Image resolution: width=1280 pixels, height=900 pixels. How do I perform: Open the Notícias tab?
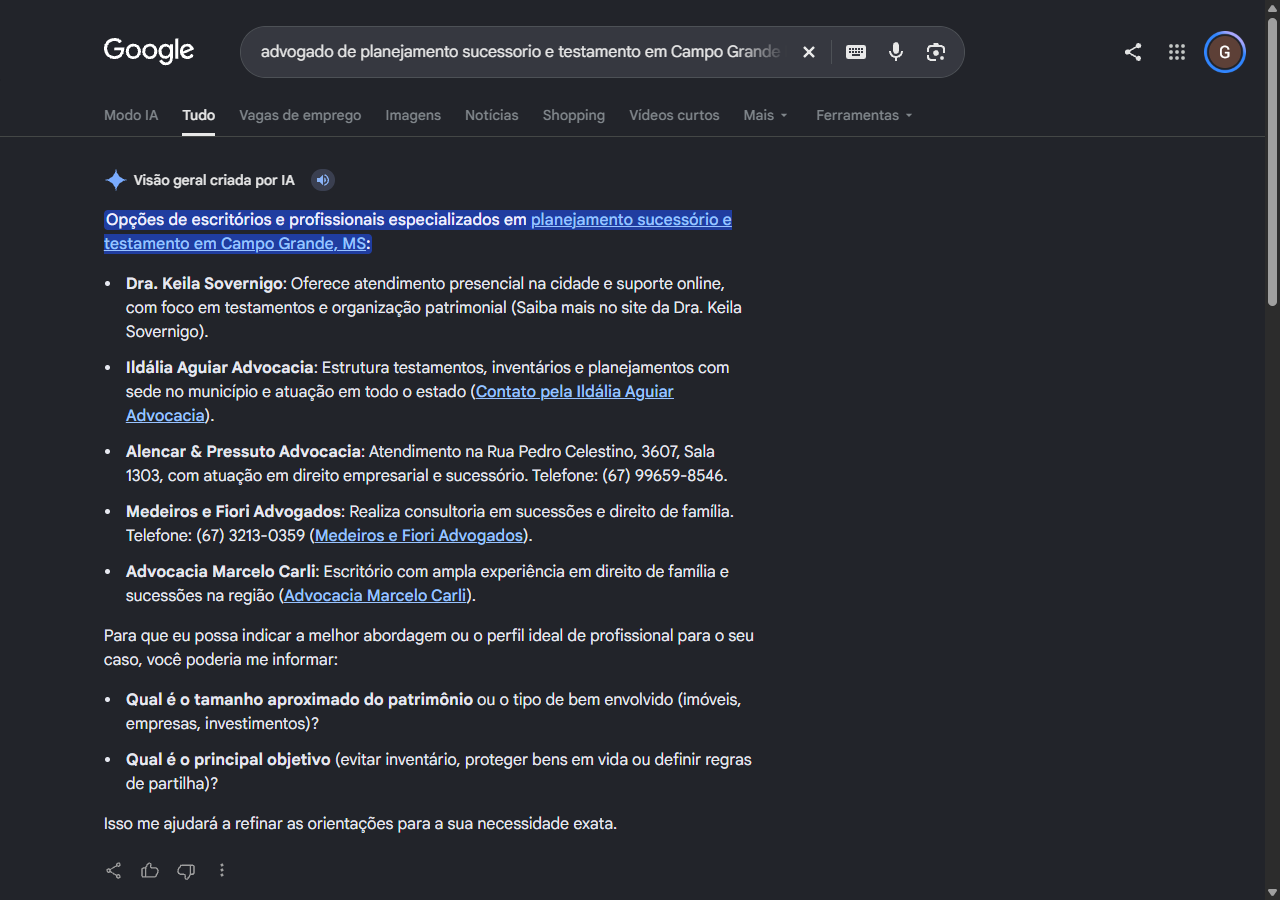[x=492, y=115]
